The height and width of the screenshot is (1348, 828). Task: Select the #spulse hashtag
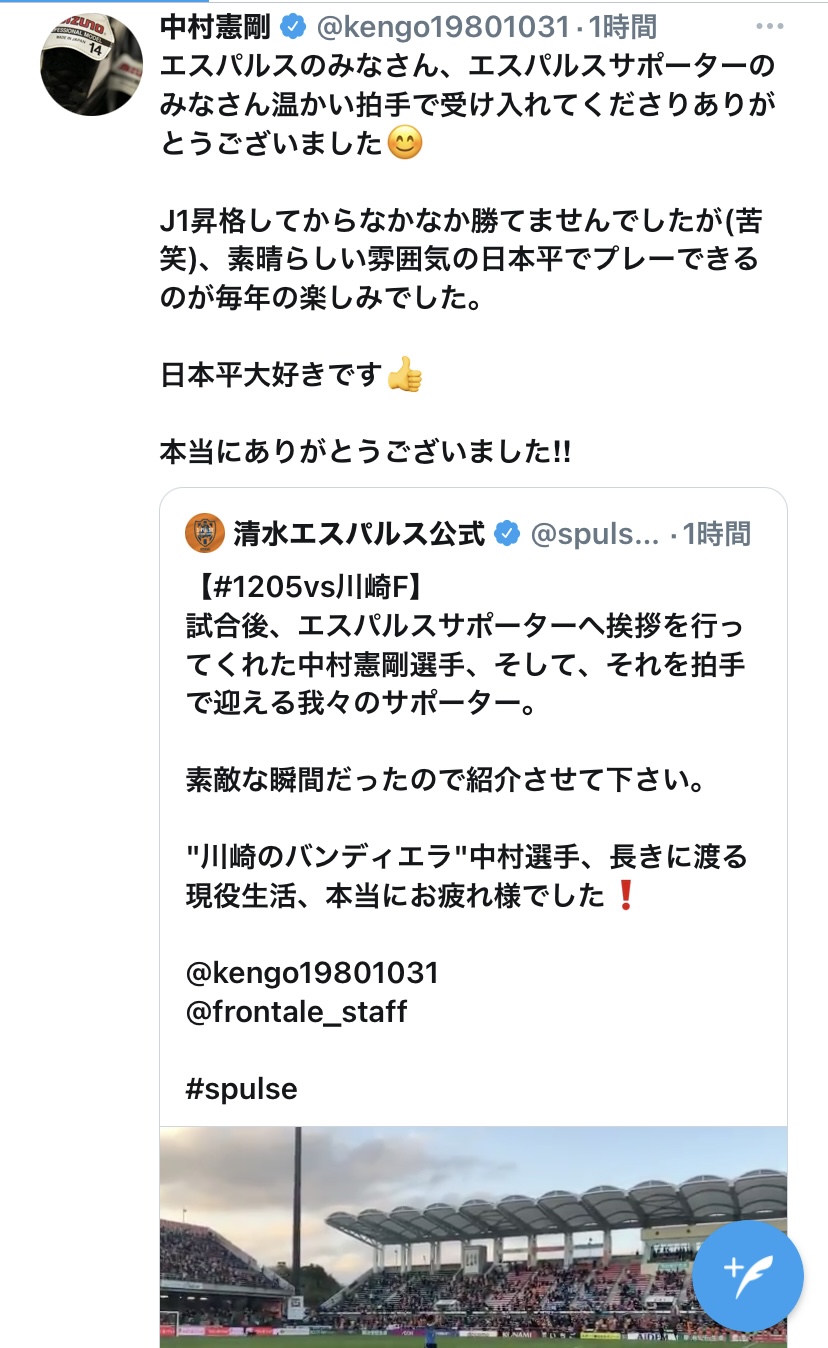click(x=242, y=1088)
